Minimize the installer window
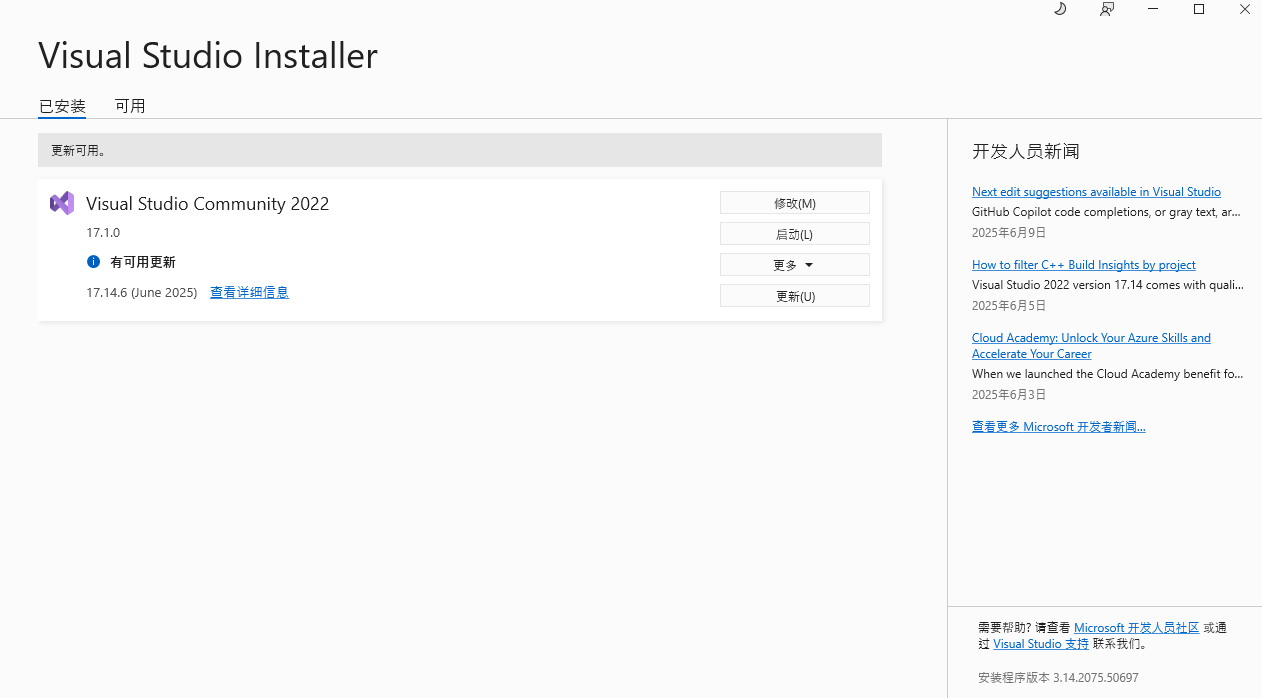The height and width of the screenshot is (698, 1262). pos(1153,9)
